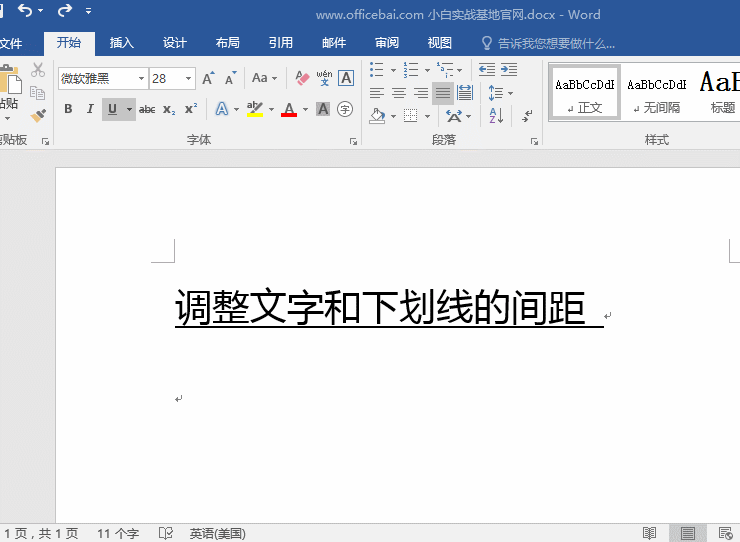The width and height of the screenshot is (740, 542).
Task: Click the Undo arrow in the title bar
Action: [x=25, y=11]
